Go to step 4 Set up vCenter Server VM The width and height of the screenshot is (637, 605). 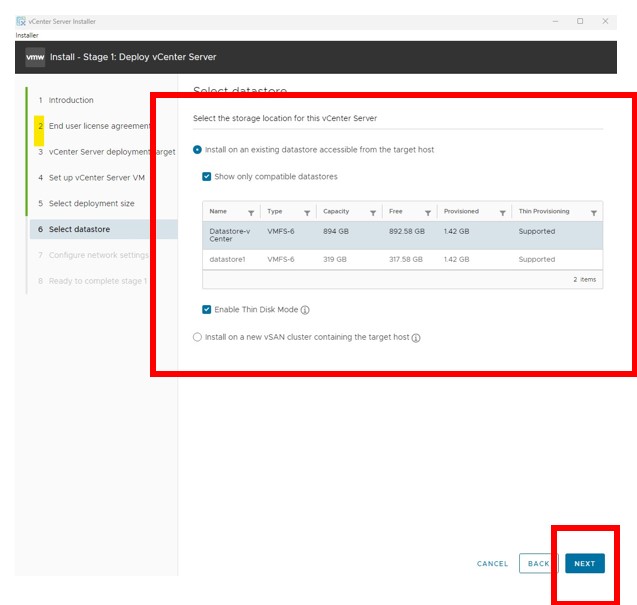pos(97,178)
